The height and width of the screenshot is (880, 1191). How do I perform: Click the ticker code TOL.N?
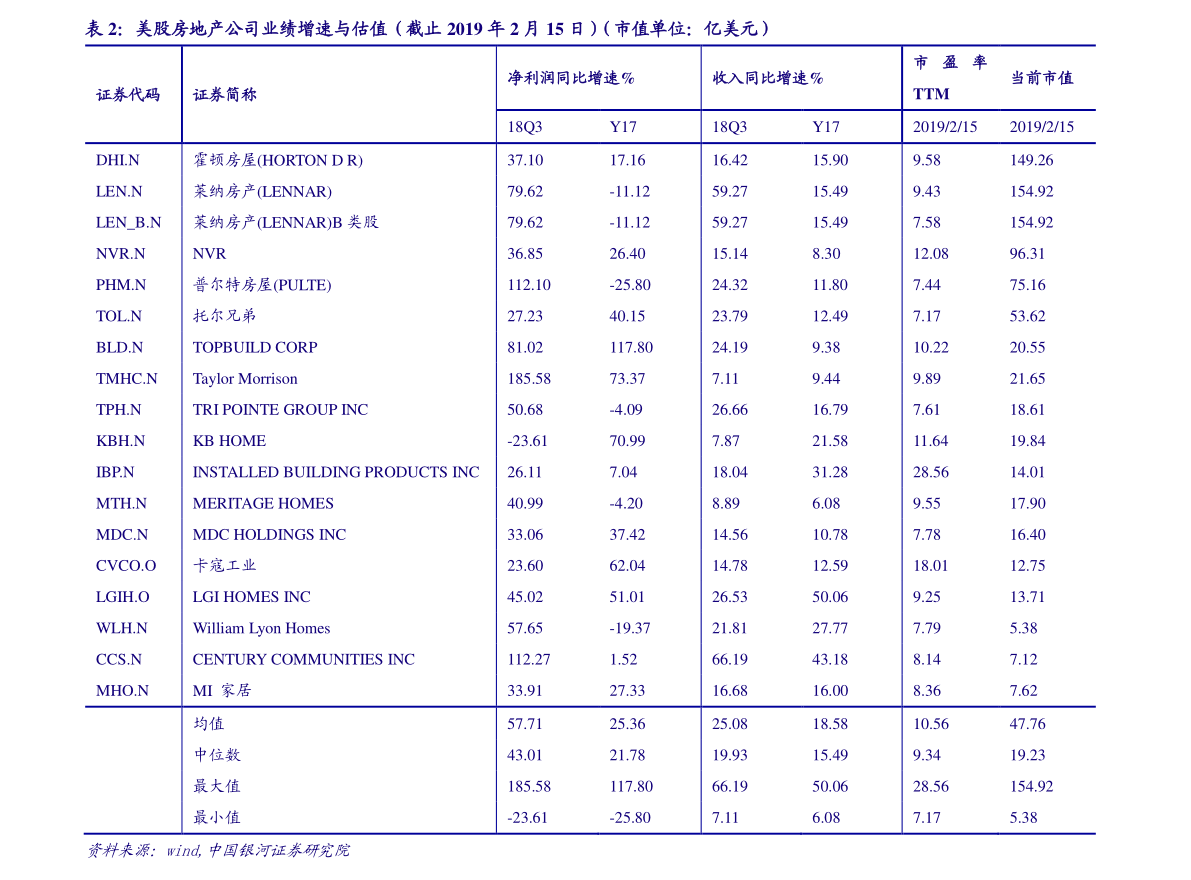[118, 316]
